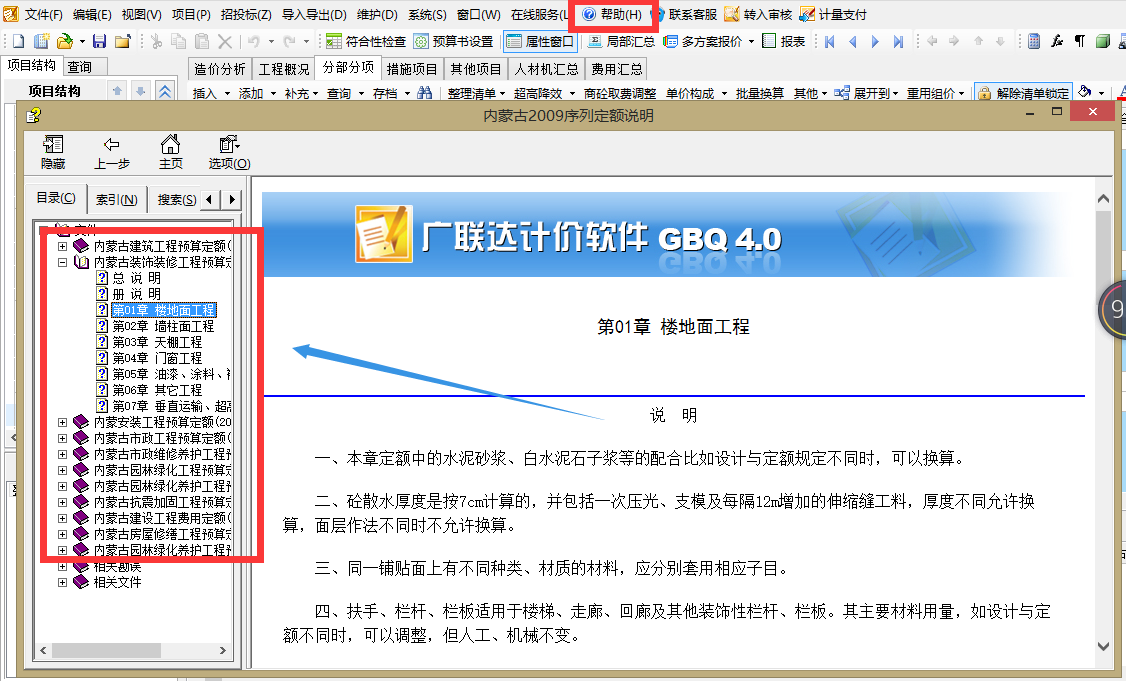Open 总 说 明 help topic
The image size is (1126, 681).
coord(136,278)
